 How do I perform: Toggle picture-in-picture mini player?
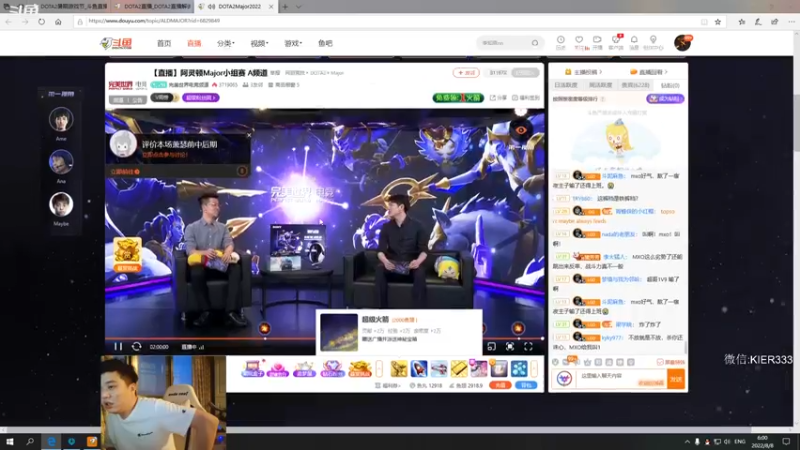pyautogui.click(x=491, y=346)
